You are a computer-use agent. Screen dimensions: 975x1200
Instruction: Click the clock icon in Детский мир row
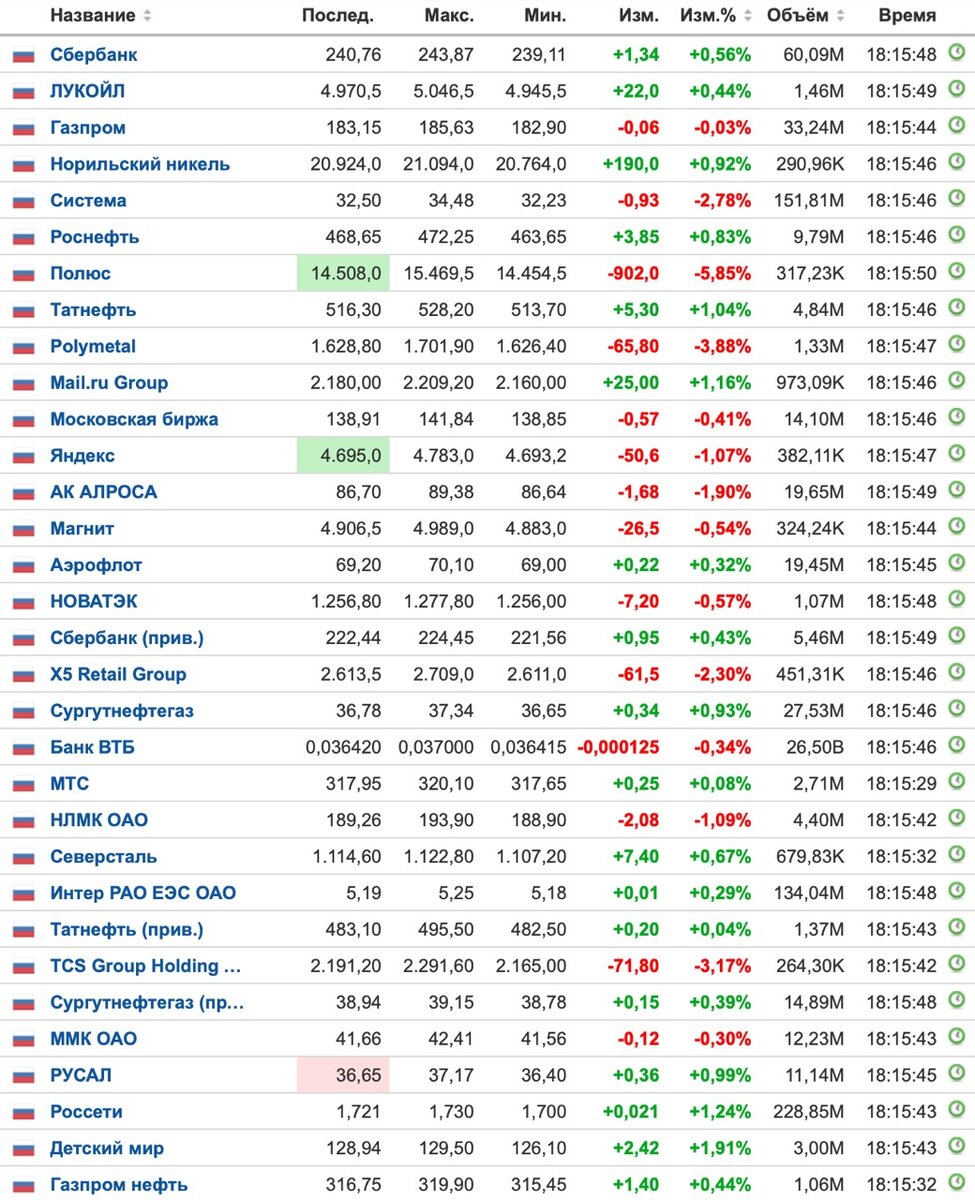pos(956,1147)
